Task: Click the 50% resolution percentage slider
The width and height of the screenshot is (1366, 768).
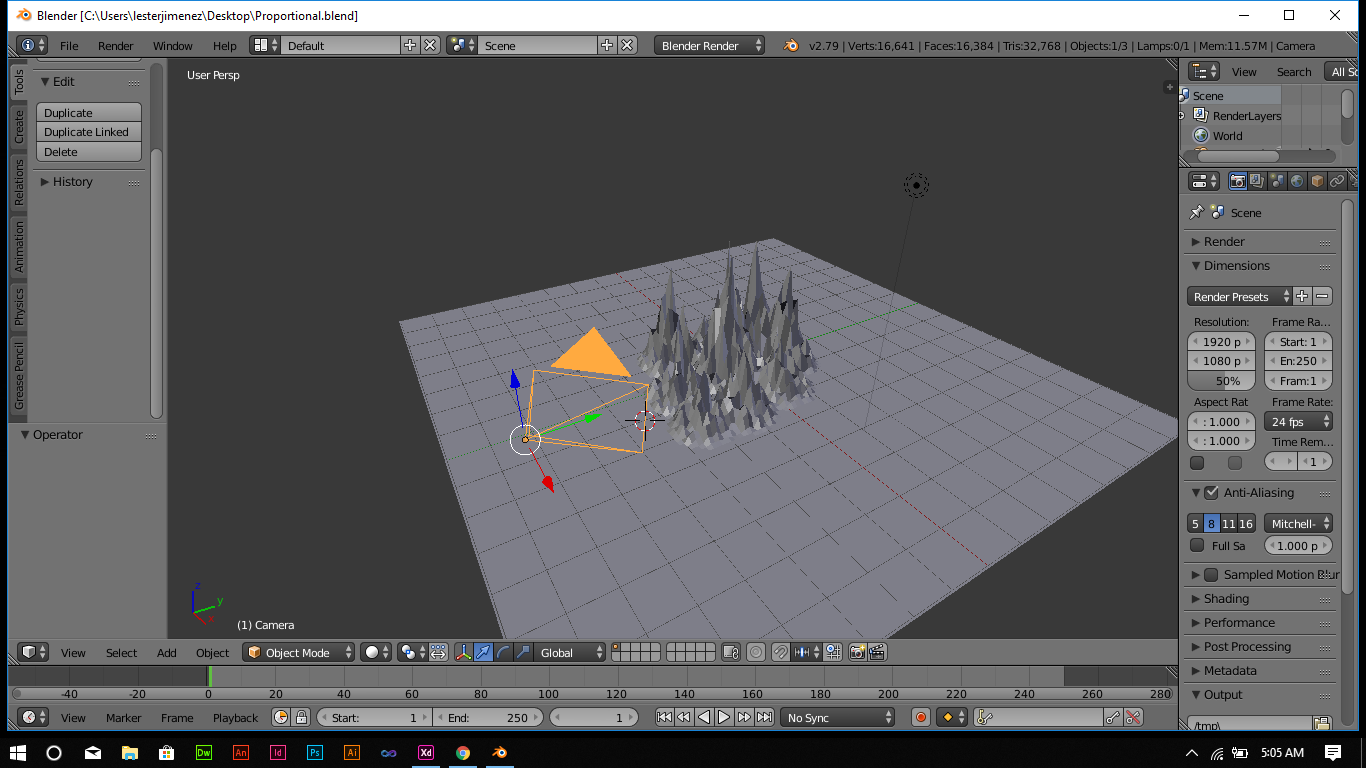Action: coord(1221,381)
